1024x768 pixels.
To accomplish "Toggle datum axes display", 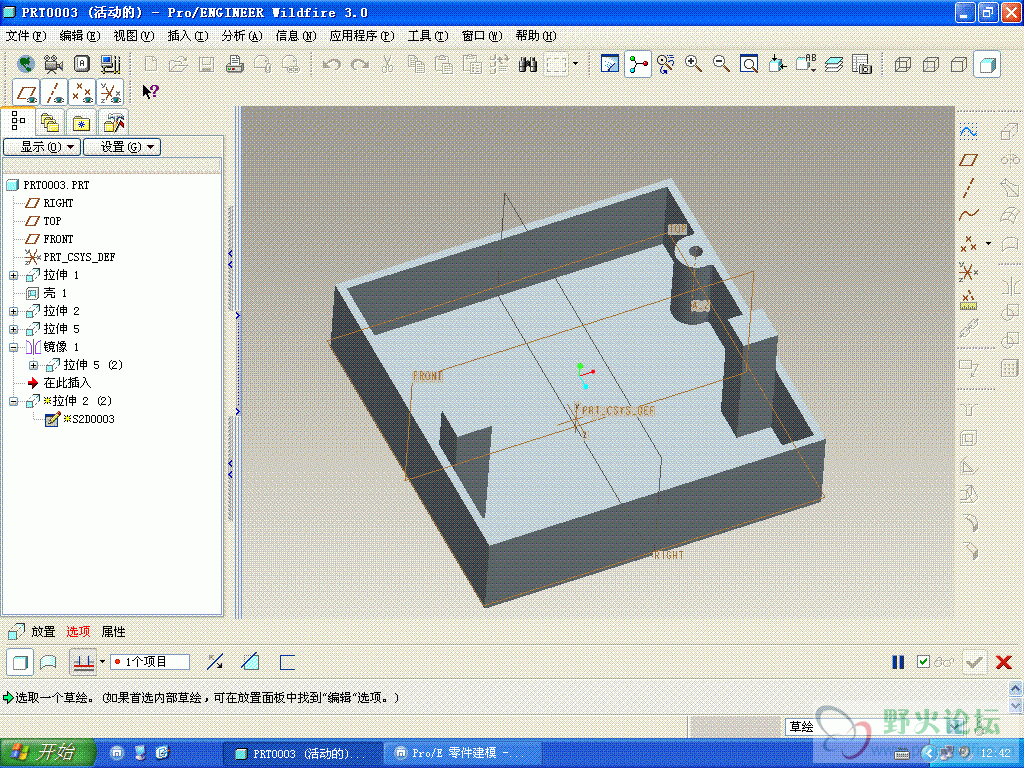I will click(x=54, y=92).
